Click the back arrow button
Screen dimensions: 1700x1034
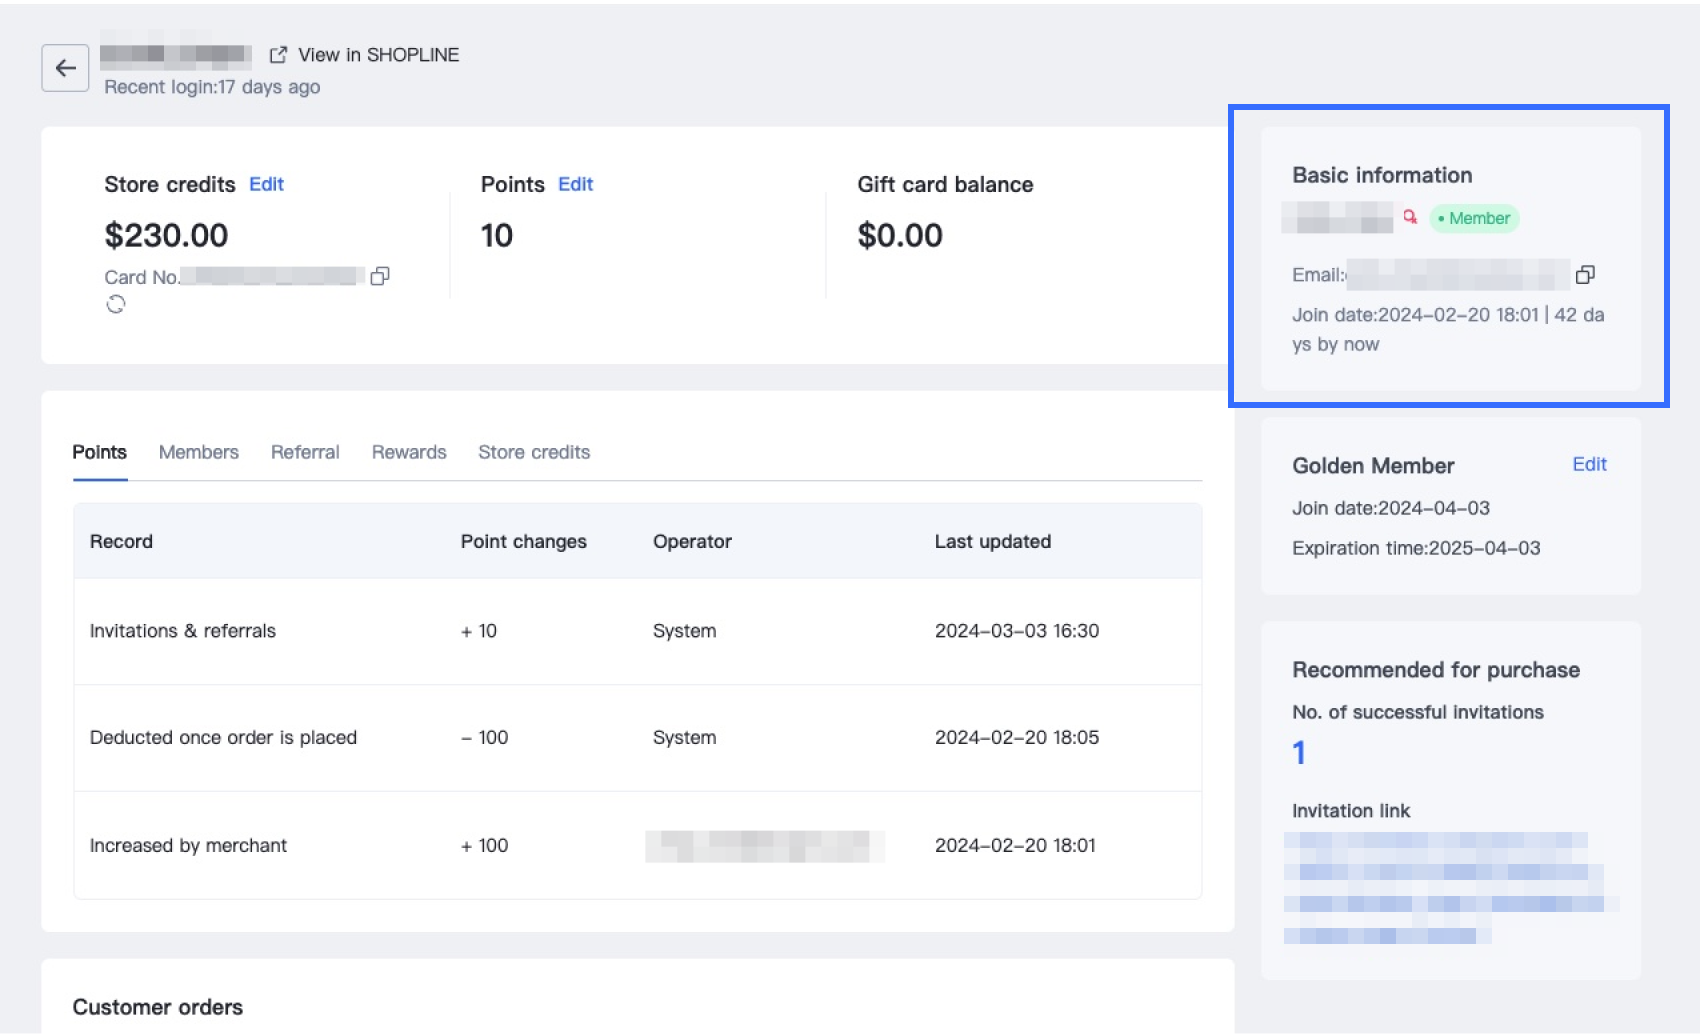tap(65, 68)
